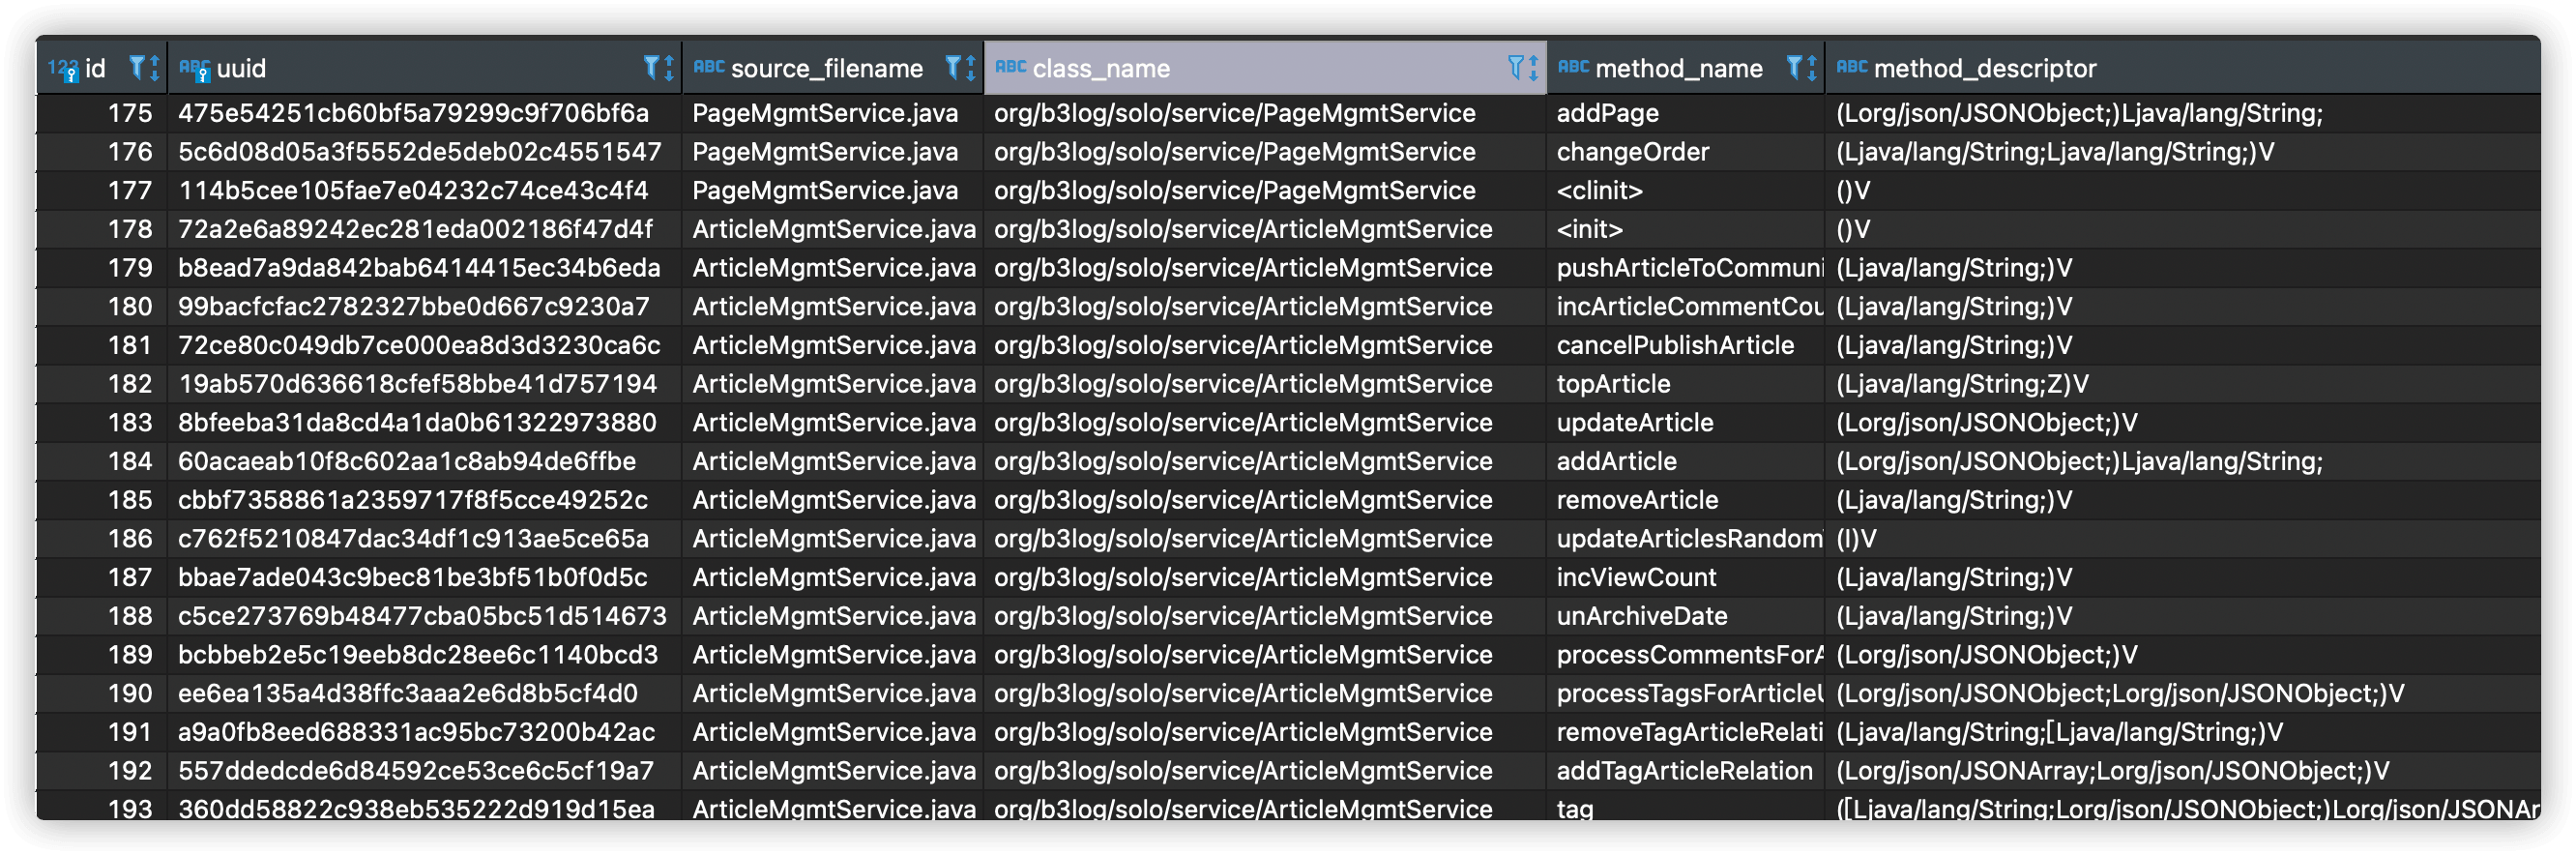Click ArticleMgmtService.java in row 184

click(x=834, y=462)
